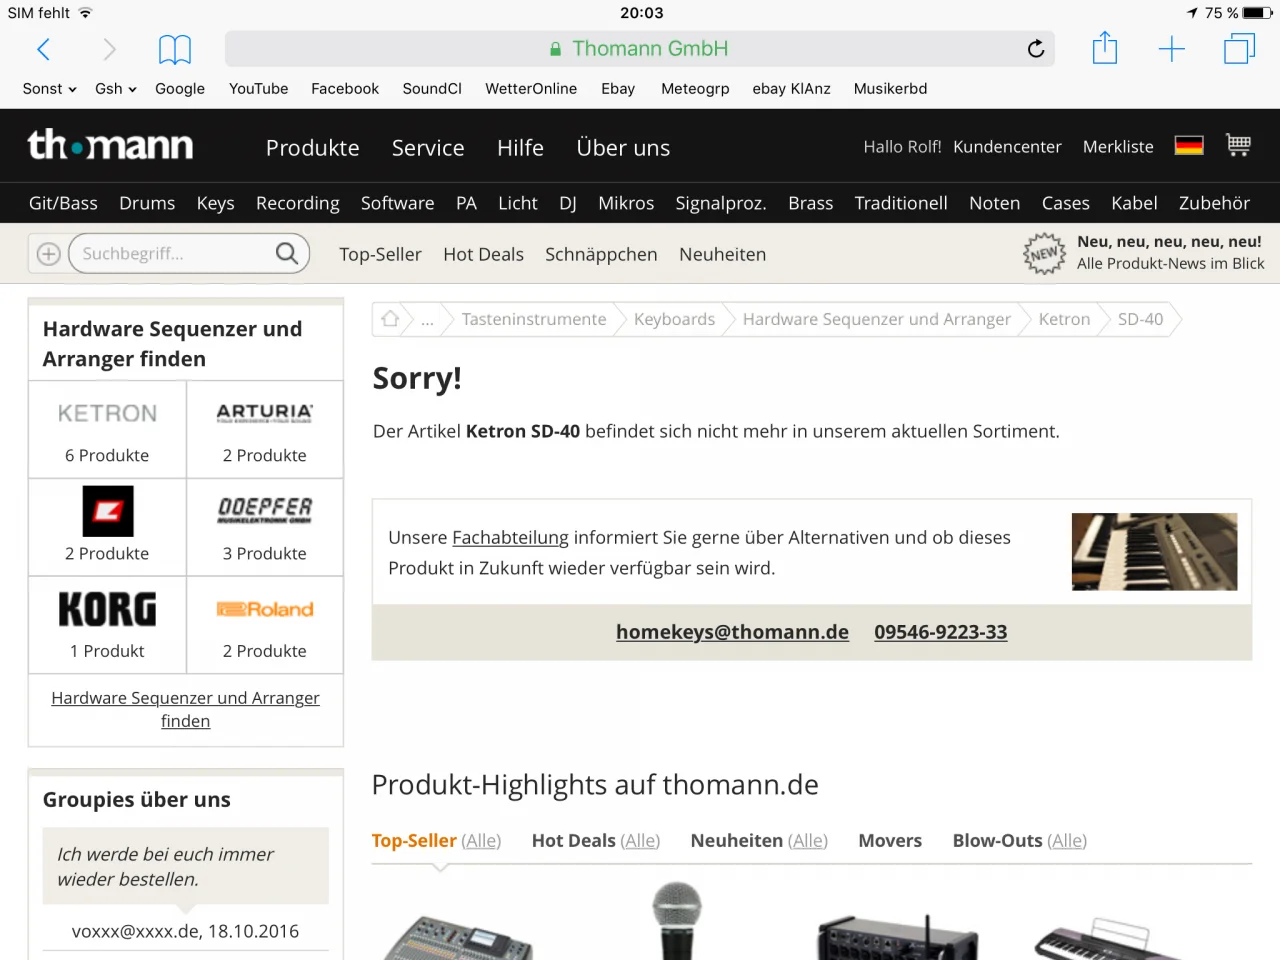Select the Korg brand logo

pos(107,609)
